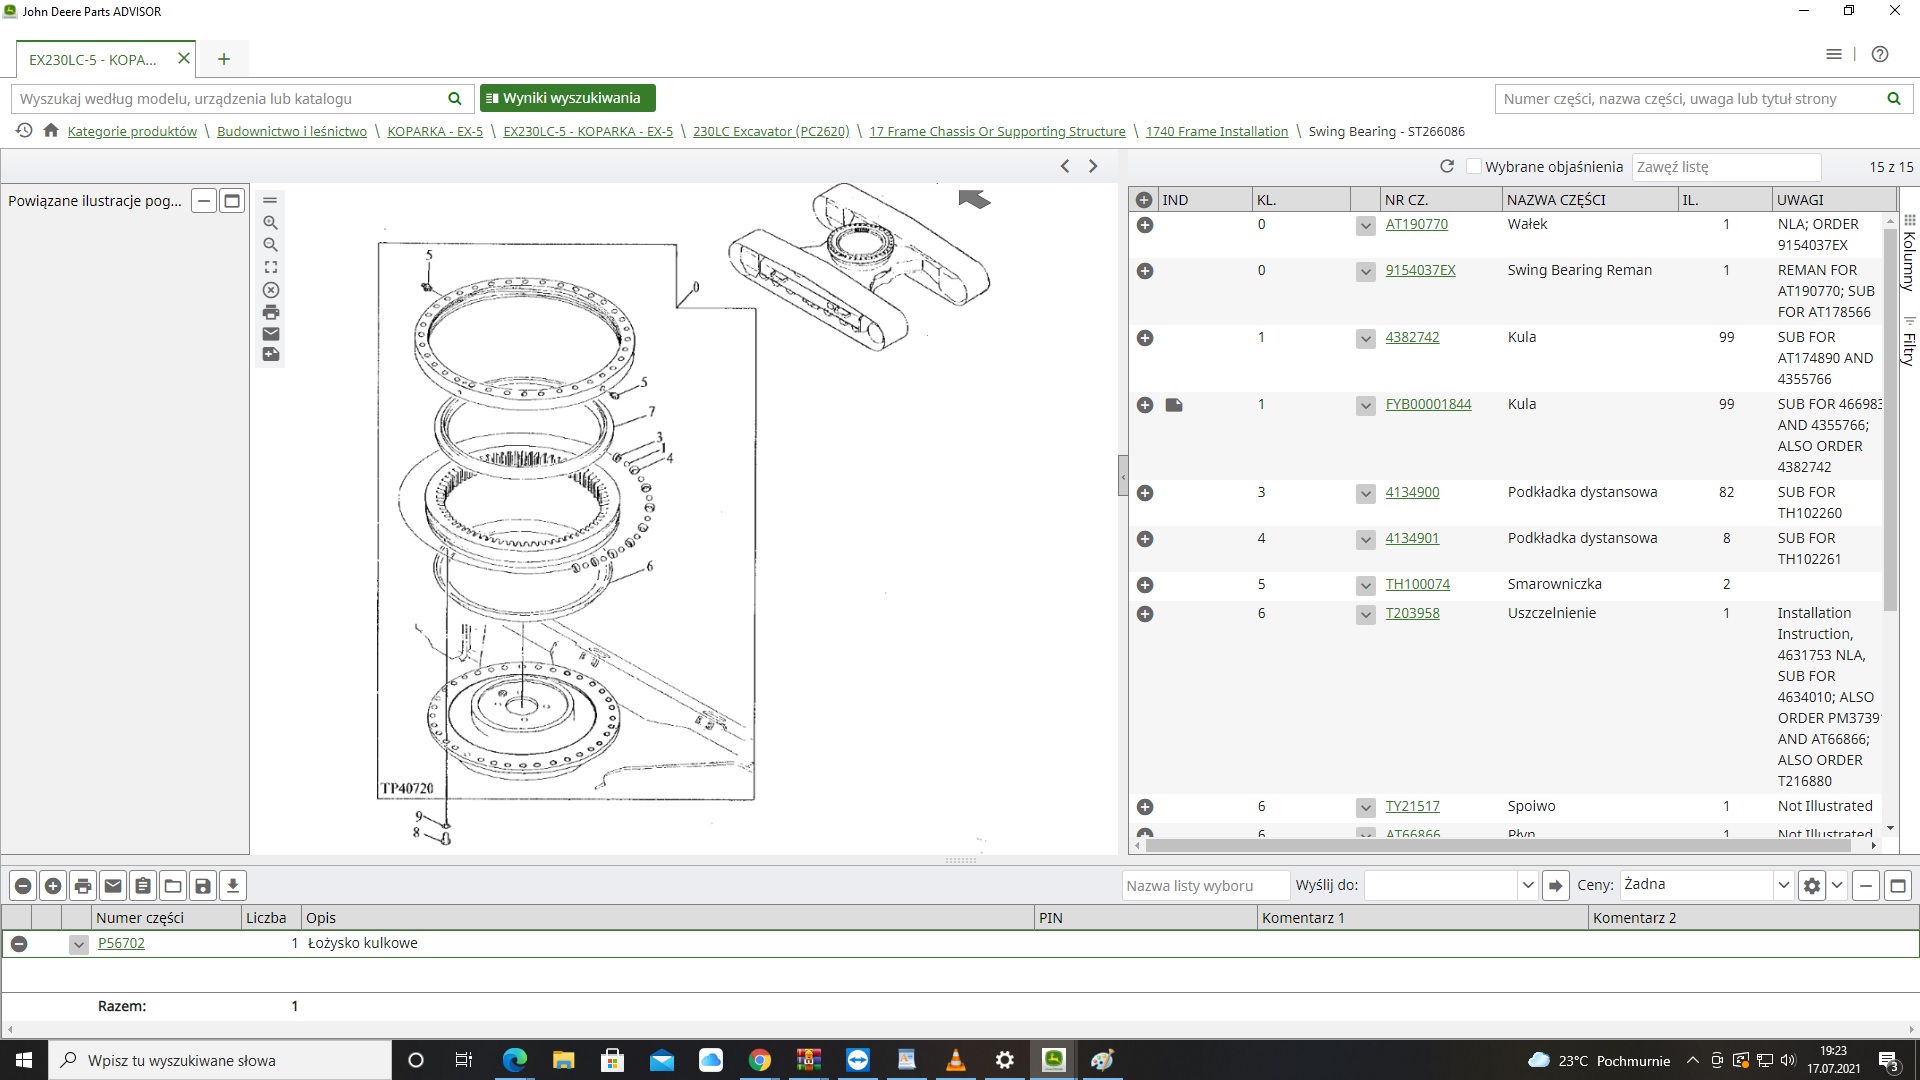Click the send arrow button next to Wyślij do

pos(1555,886)
